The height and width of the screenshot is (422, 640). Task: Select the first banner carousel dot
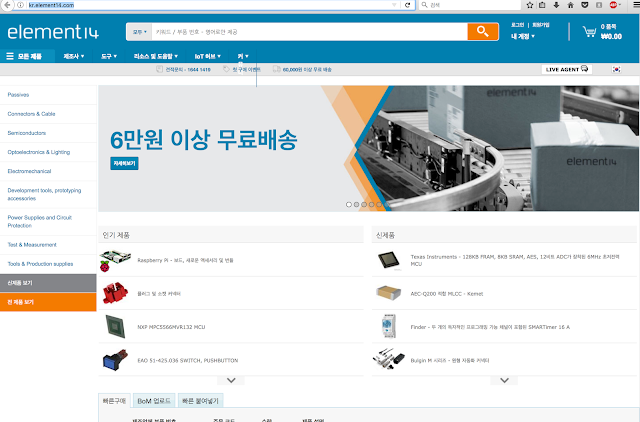click(349, 204)
